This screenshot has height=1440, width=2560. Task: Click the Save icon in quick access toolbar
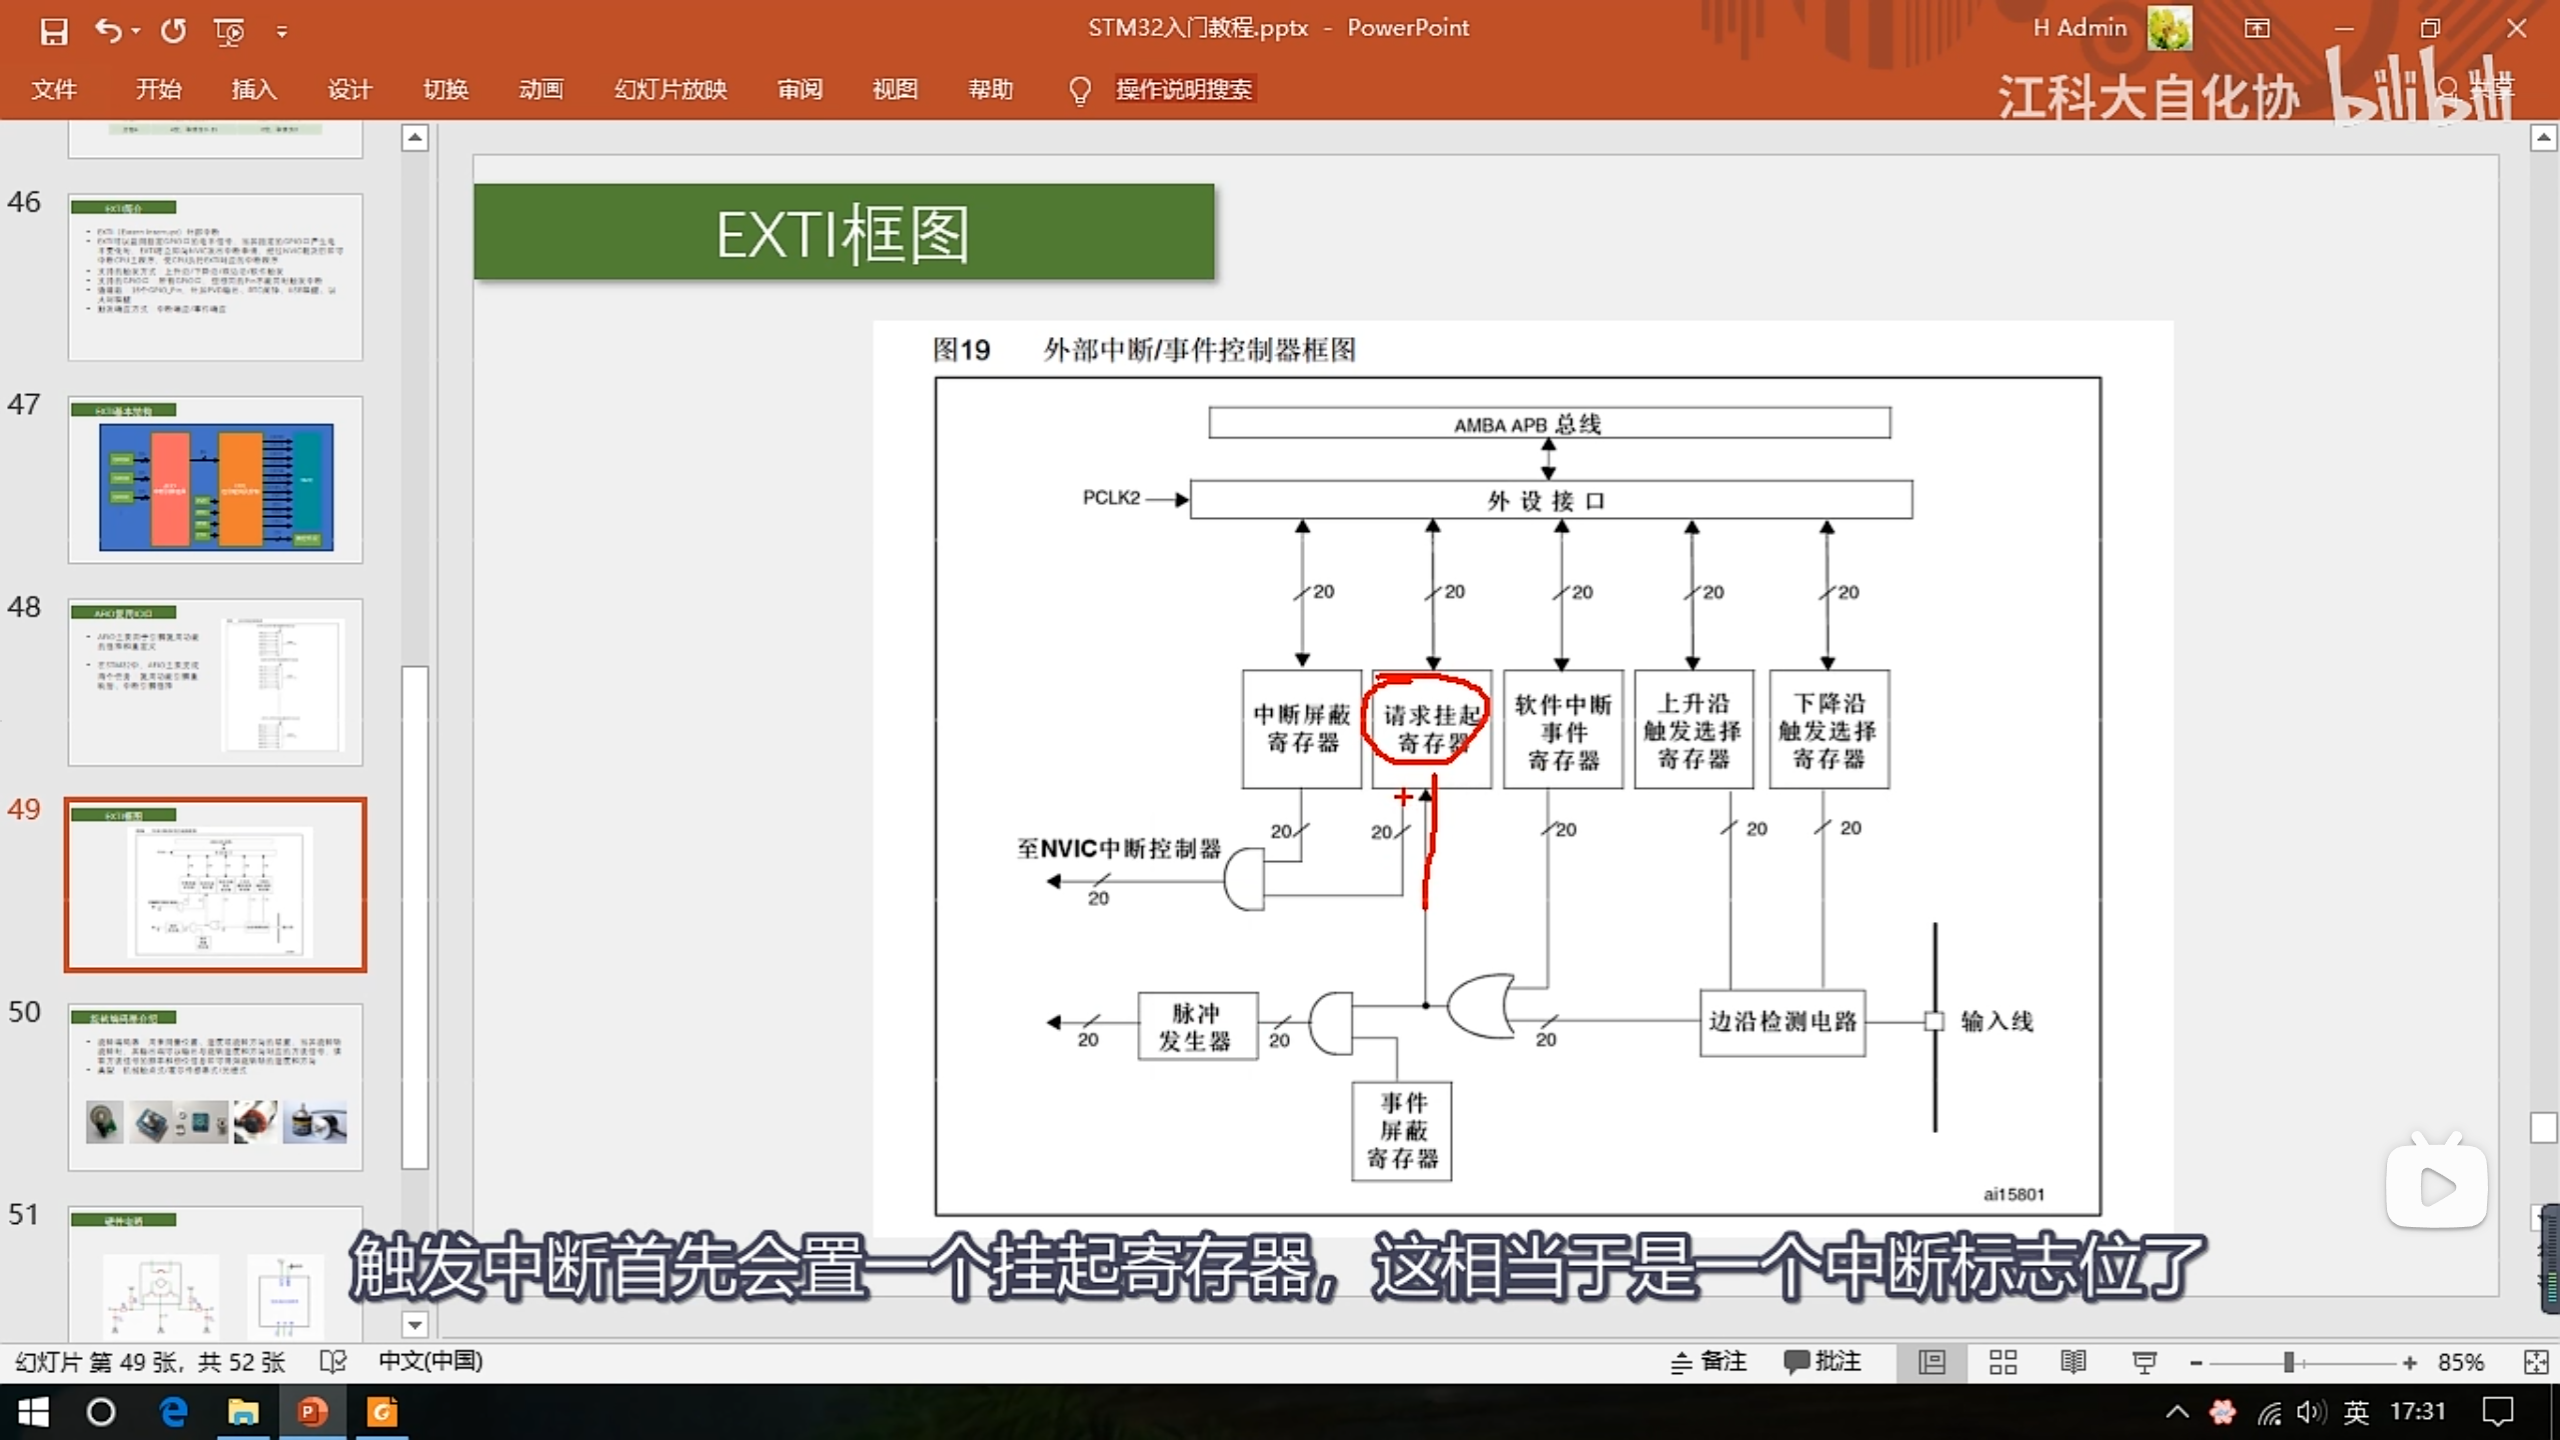click(x=54, y=32)
